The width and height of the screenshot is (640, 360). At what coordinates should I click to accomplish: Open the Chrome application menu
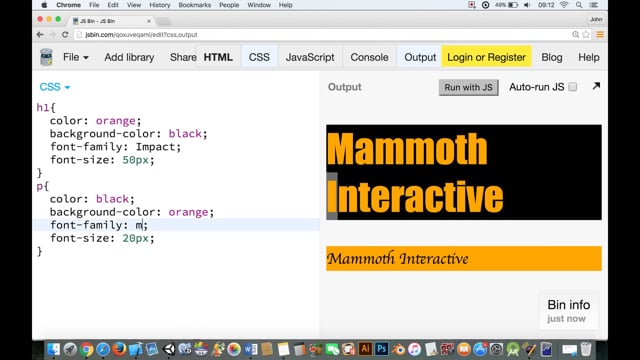pos(68,5)
